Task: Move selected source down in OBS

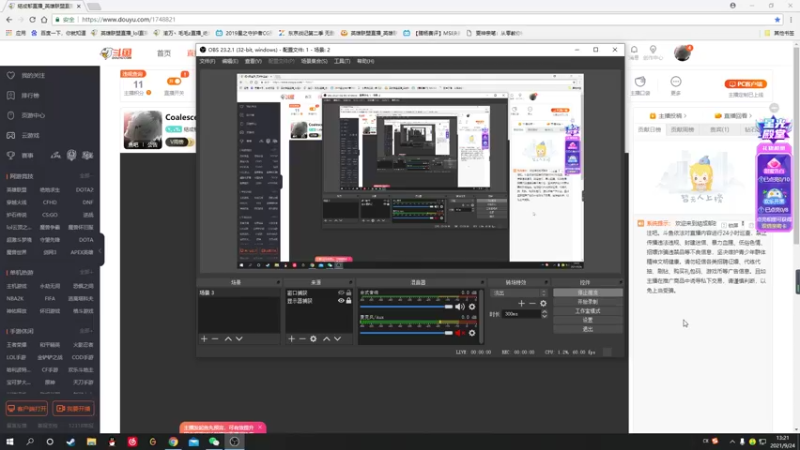Action: 337,339
